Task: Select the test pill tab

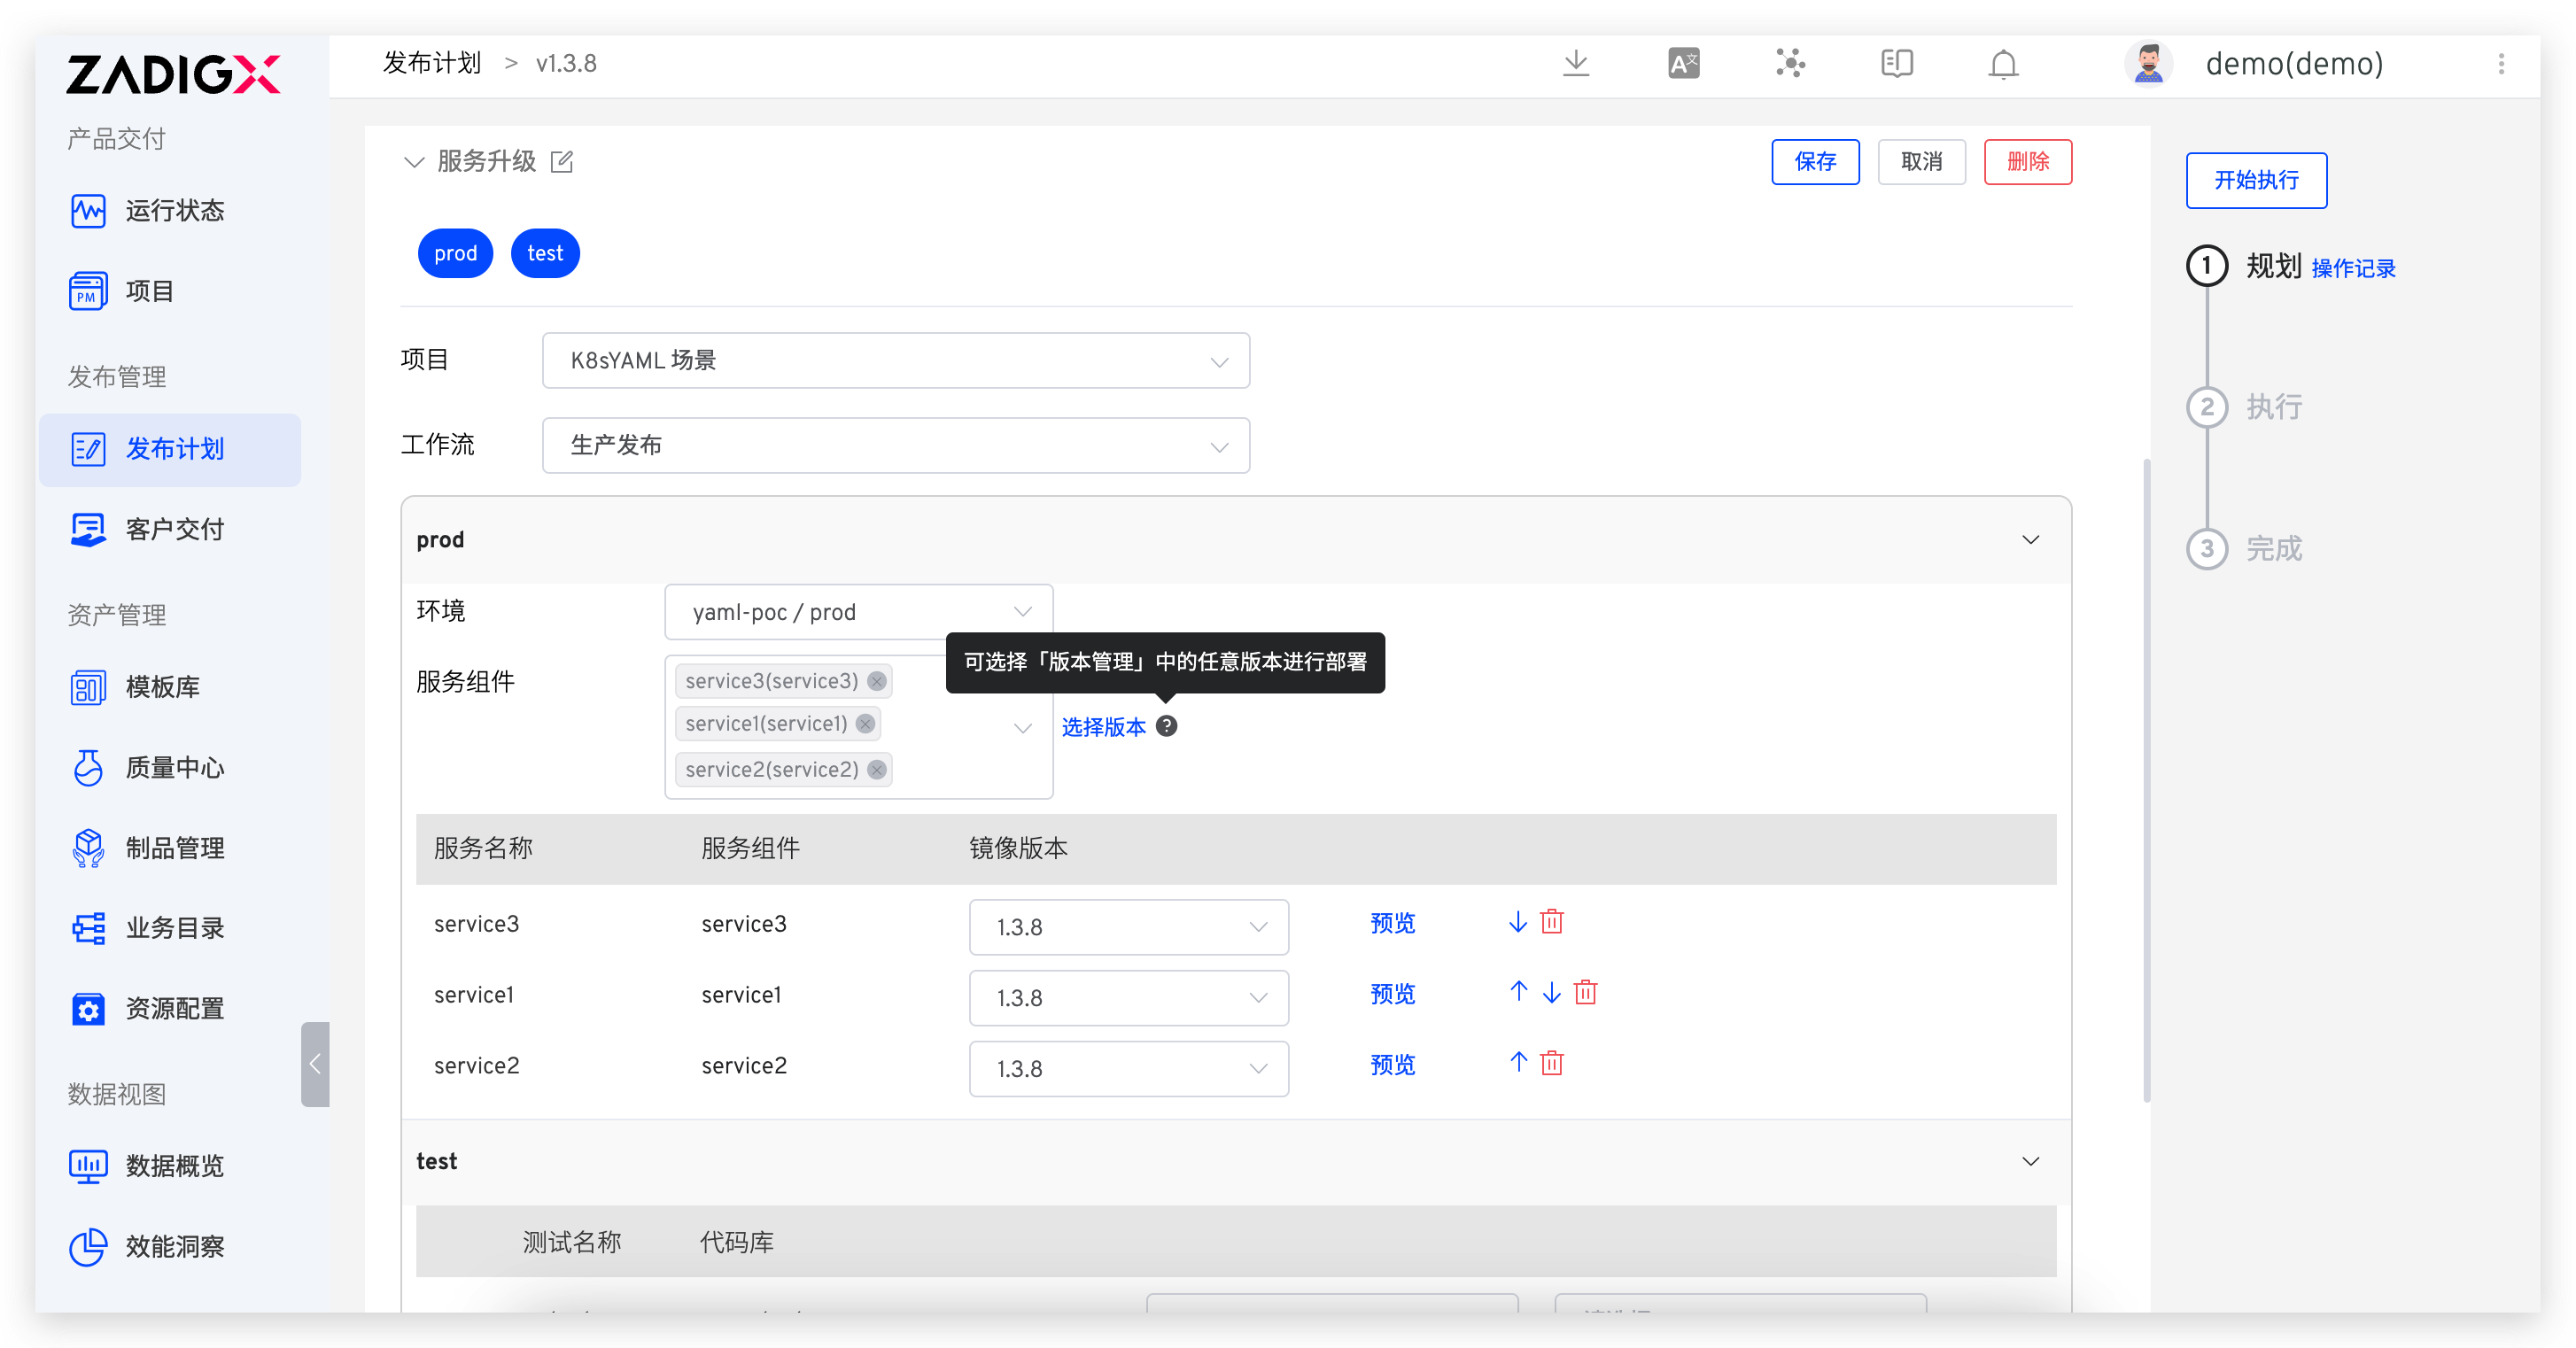Action: tap(545, 254)
